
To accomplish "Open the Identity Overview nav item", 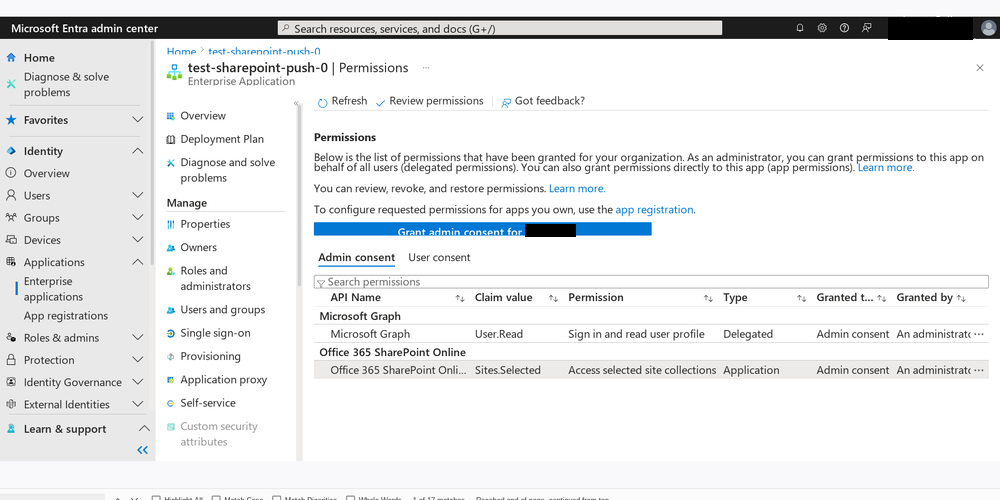I will pos(47,173).
